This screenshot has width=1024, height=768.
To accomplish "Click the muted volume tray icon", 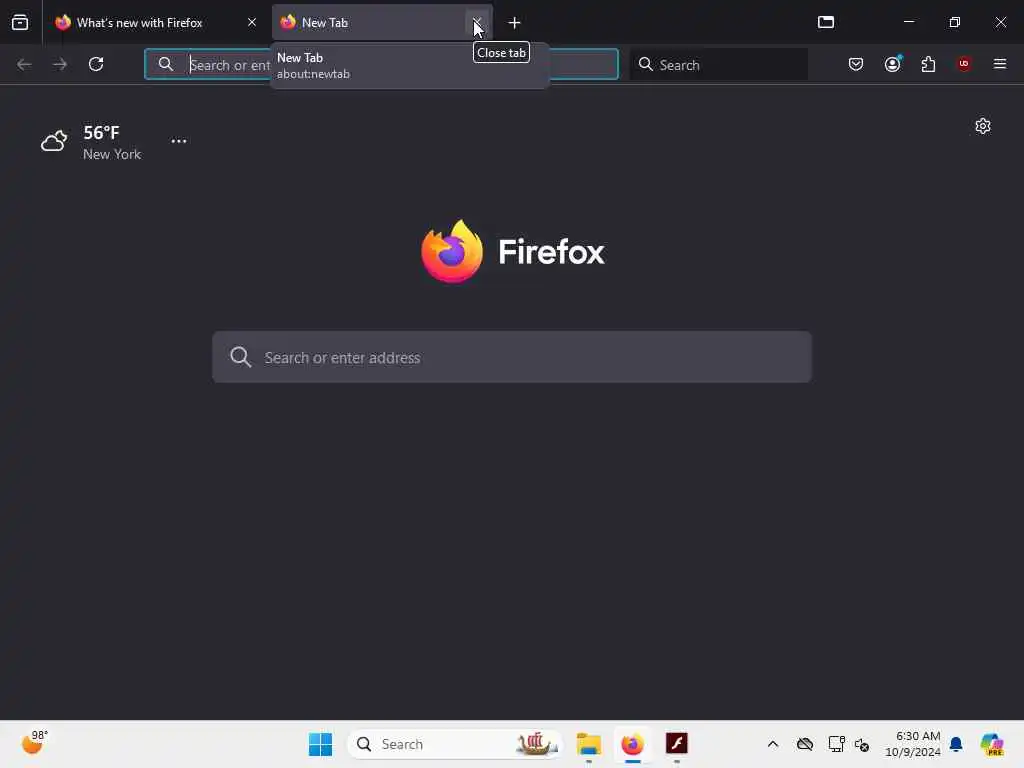I will (x=862, y=744).
